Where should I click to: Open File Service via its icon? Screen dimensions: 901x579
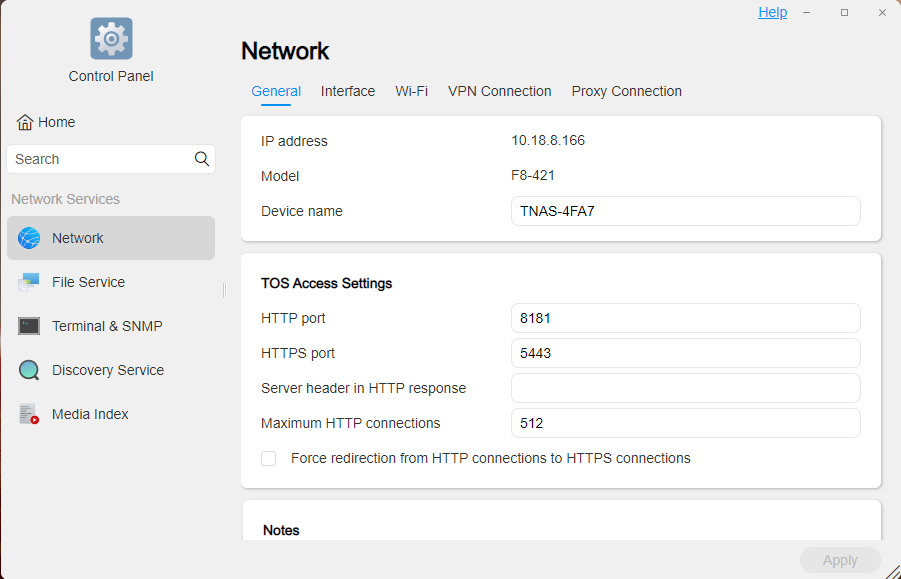[29, 282]
